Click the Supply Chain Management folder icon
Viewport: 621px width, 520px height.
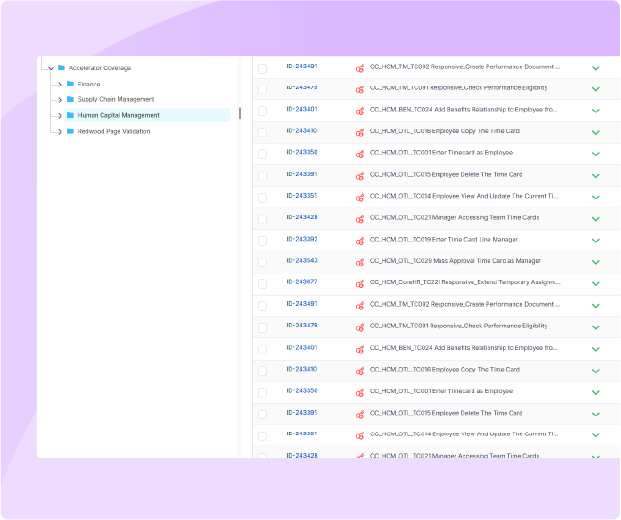pyautogui.click(x=70, y=100)
